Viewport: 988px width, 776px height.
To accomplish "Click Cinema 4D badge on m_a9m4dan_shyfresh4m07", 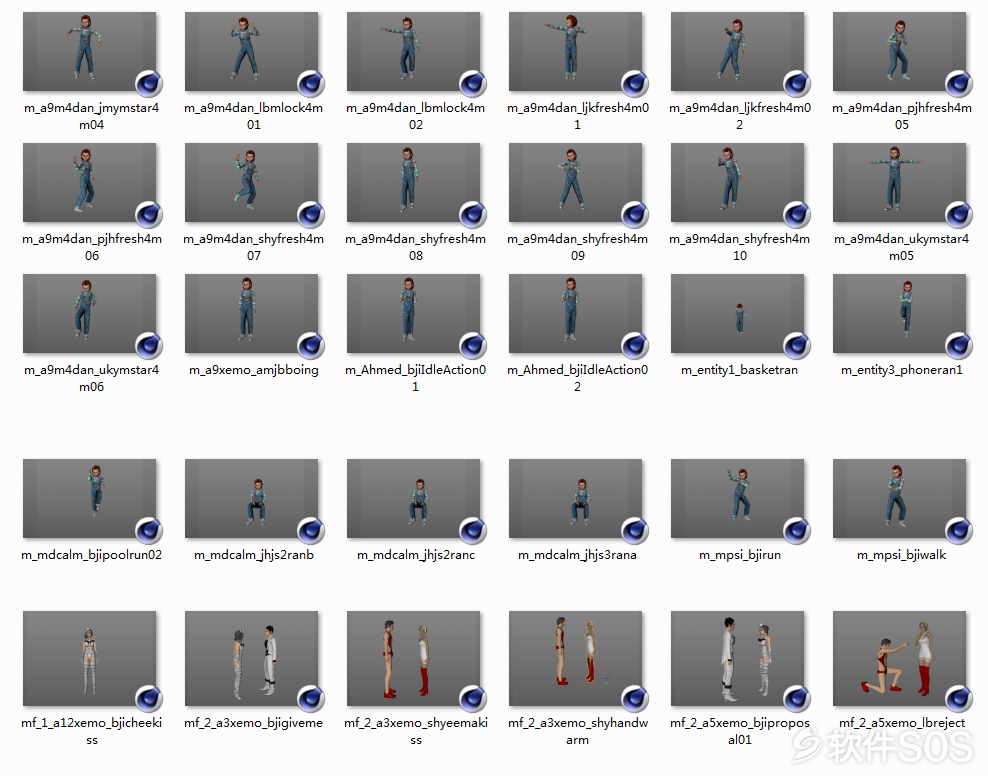I will click(311, 215).
